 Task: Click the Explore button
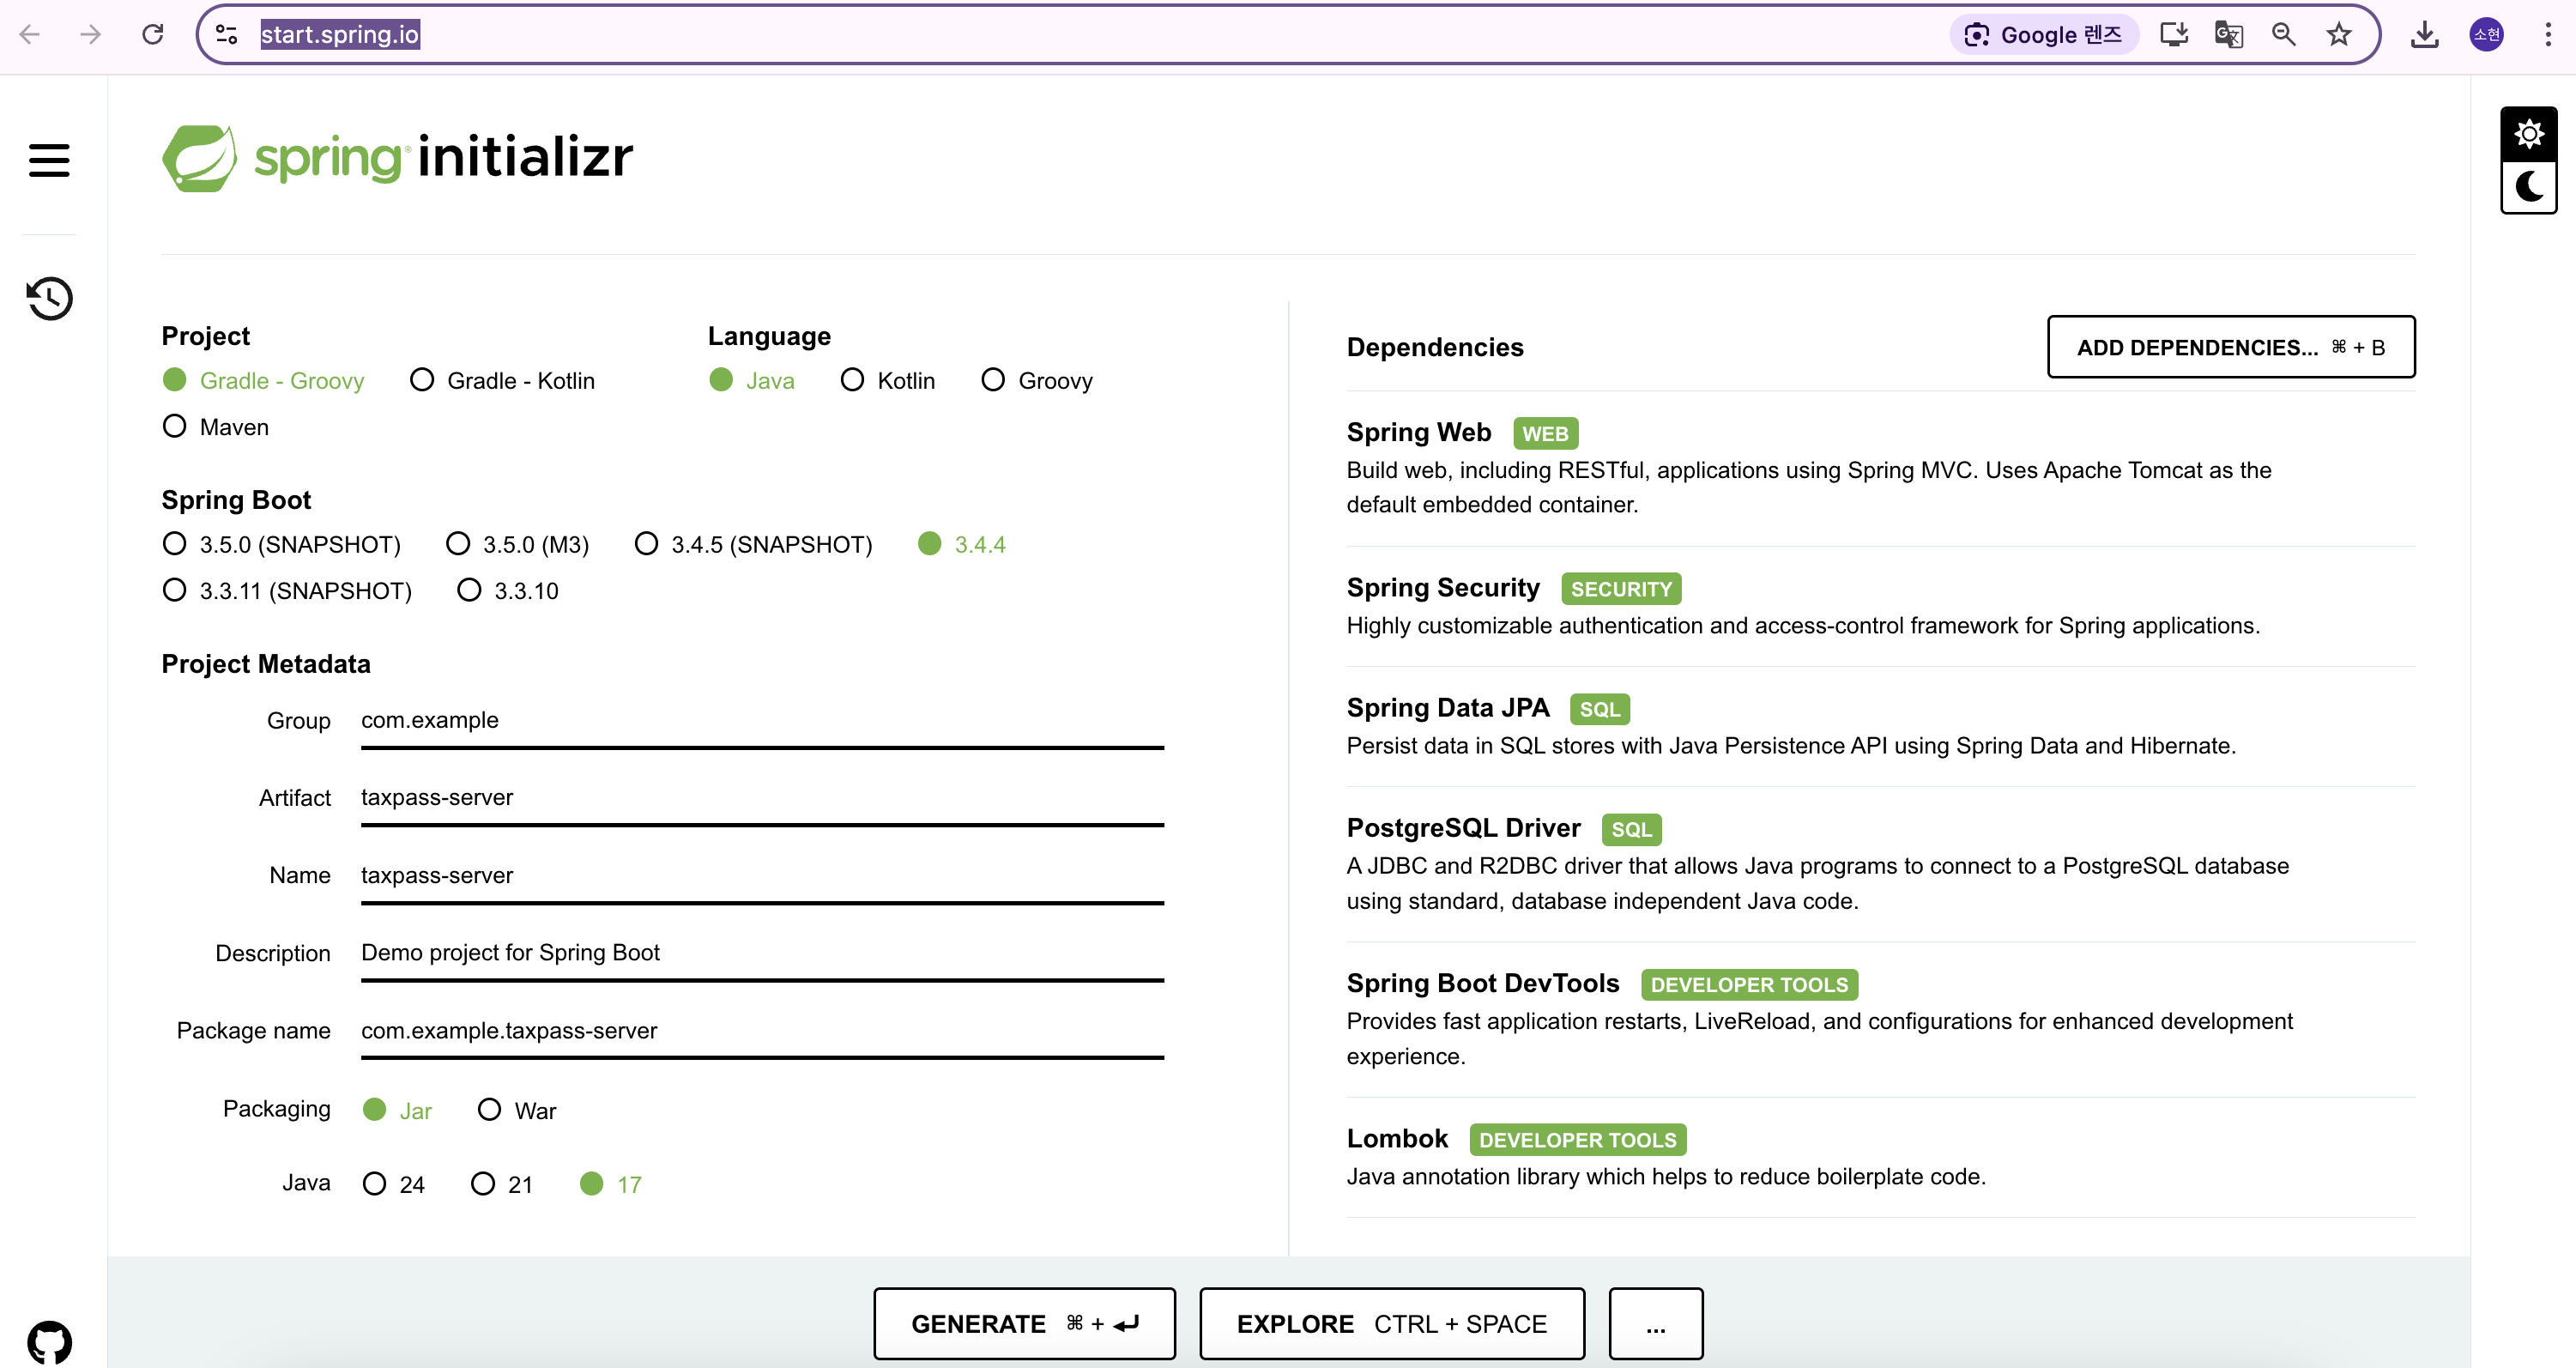pos(1391,1324)
